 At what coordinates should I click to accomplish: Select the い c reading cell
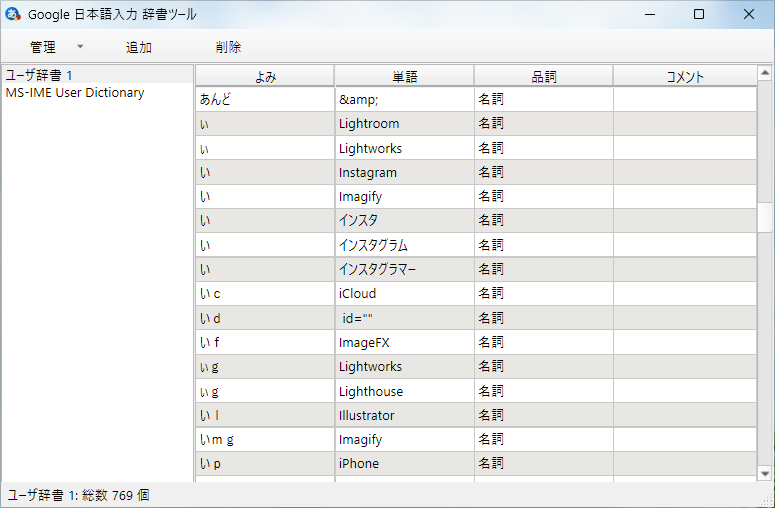265,294
